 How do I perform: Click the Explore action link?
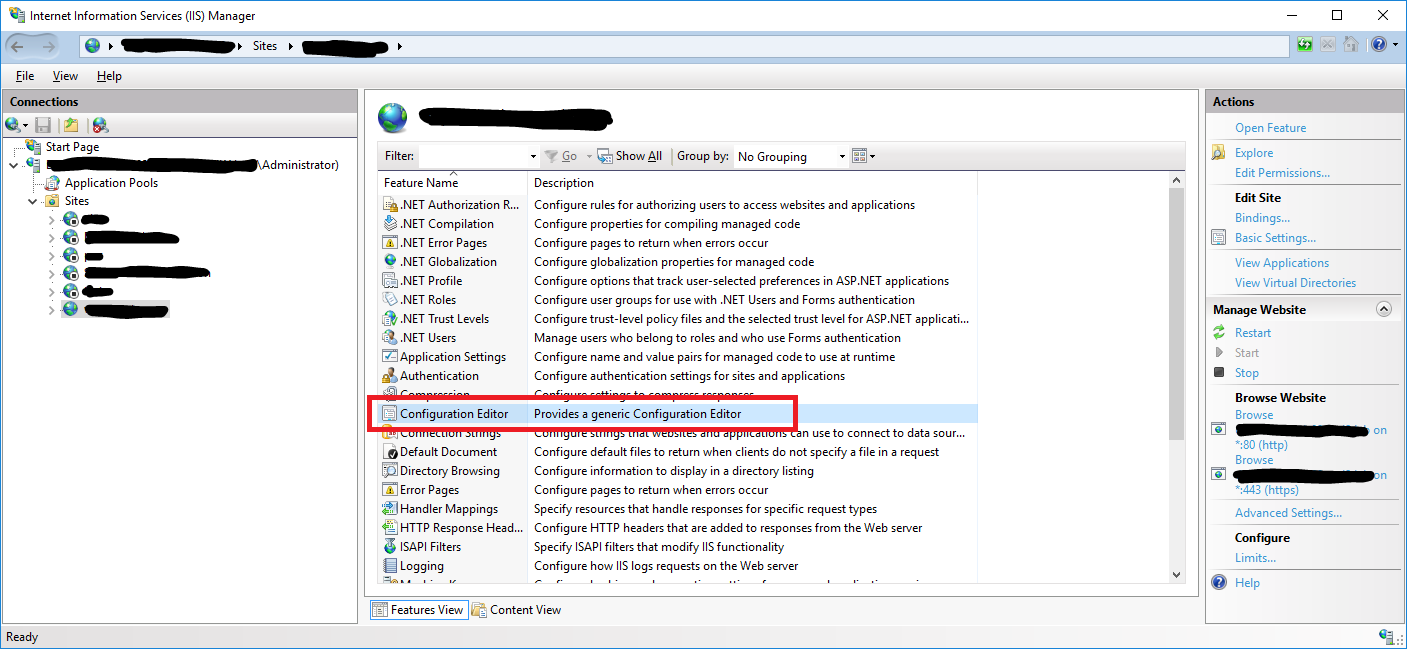[x=1254, y=153]
